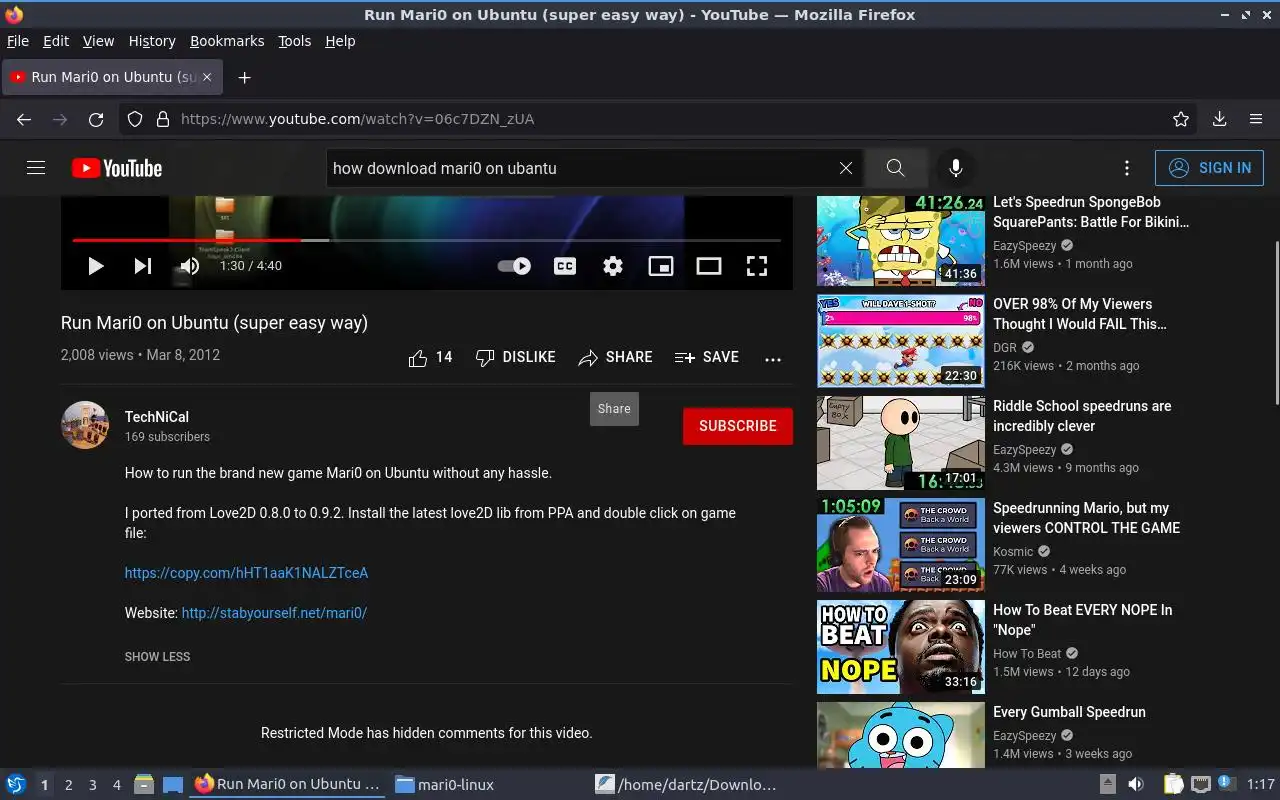
Task: Click the SIGN IN button
Action: coord(1209,168)
